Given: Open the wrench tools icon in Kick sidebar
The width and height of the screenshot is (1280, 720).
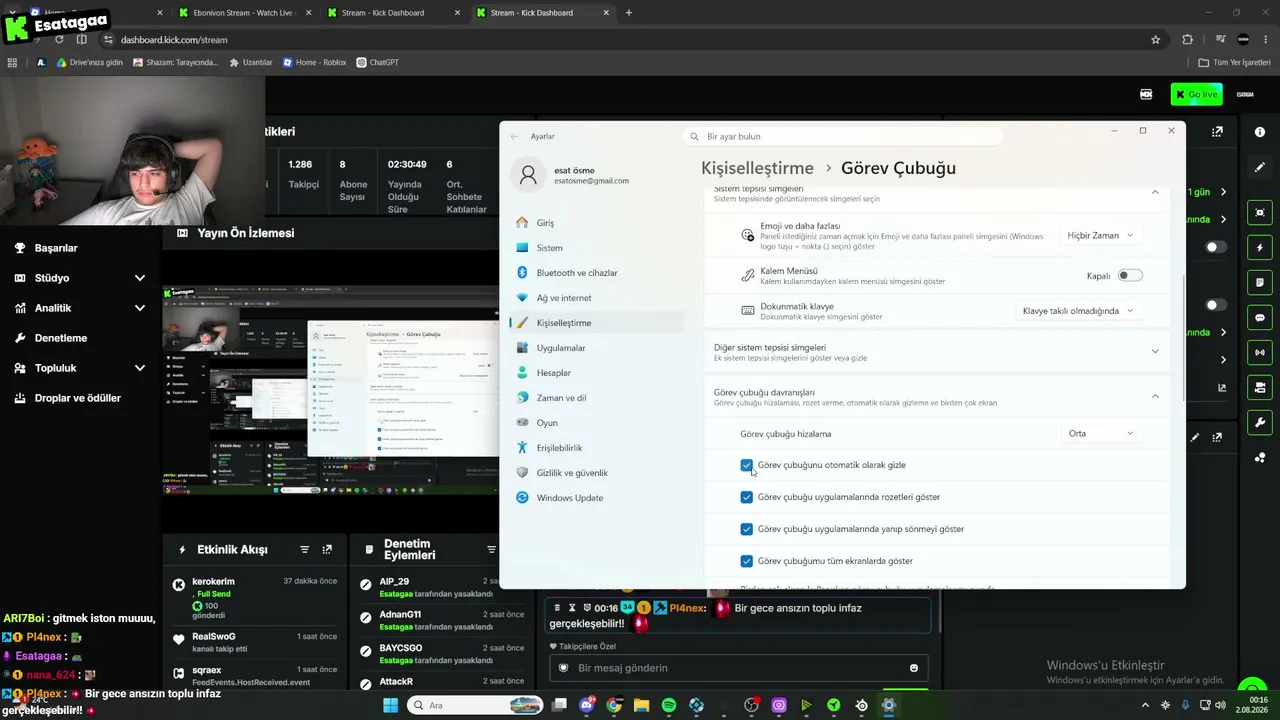Looking at the screenshot, I should point(1260,422).
